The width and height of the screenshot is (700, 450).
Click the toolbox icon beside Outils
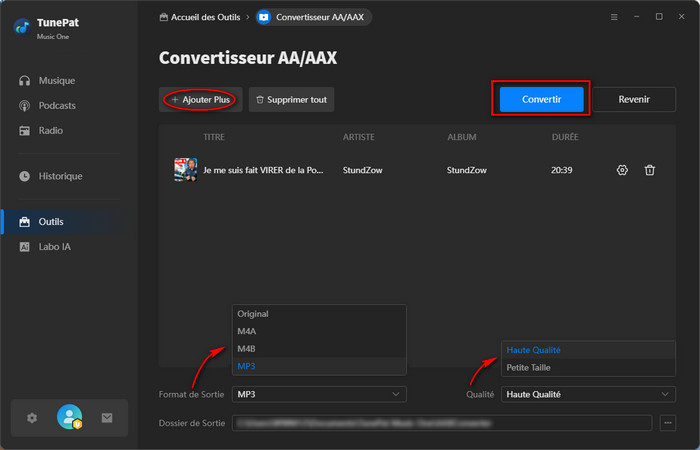click(25, 222)
